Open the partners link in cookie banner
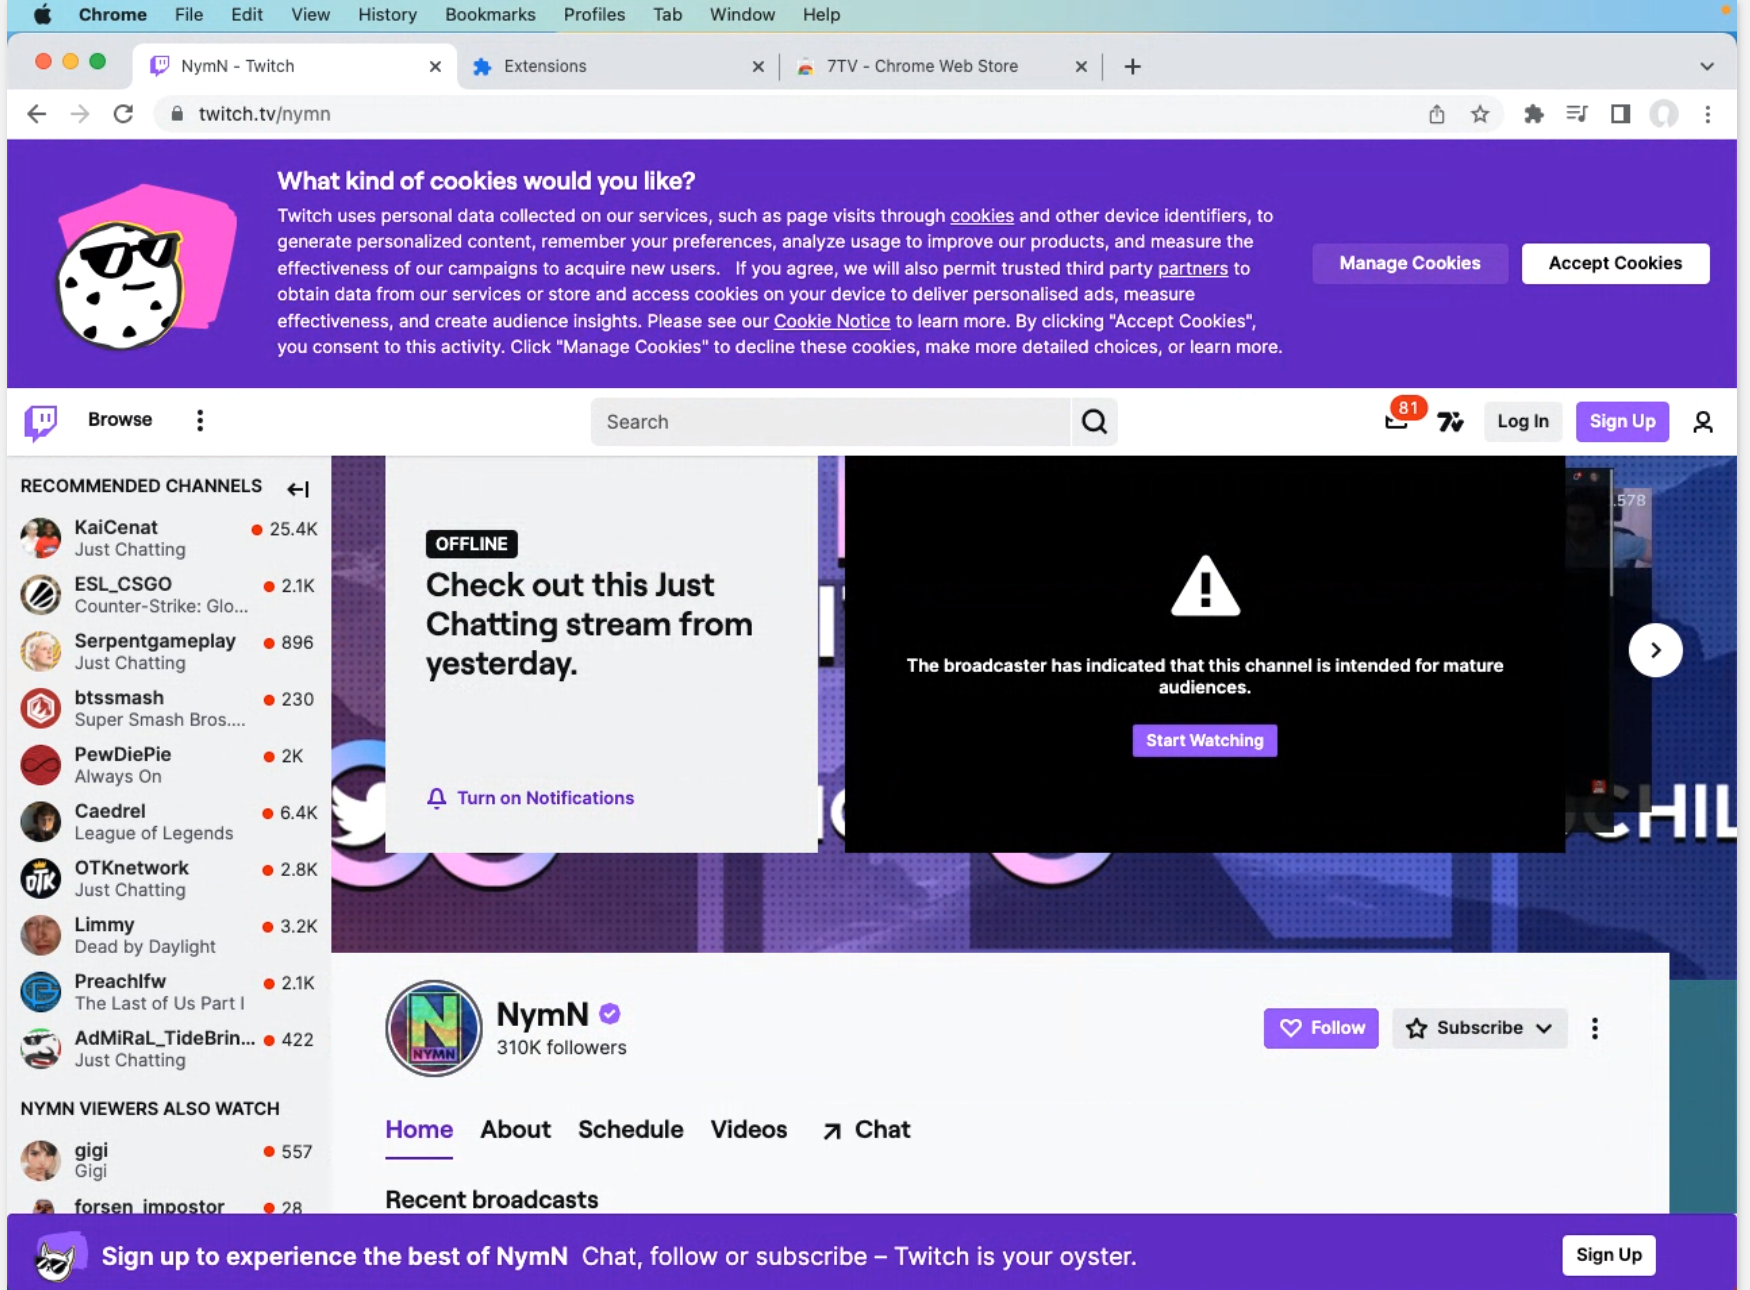The image size is (1750, 1290). (x=1192, y=268)
